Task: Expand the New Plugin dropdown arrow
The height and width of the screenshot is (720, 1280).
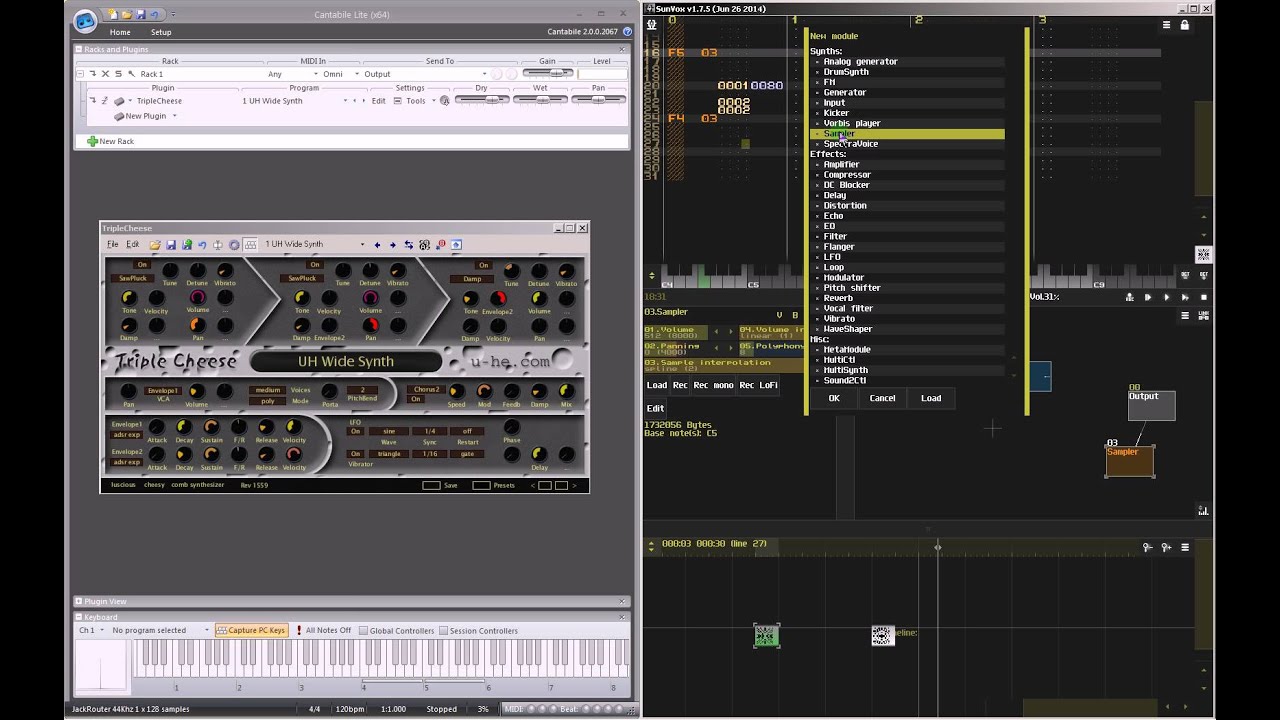Action: pyautogui.click(x=174, y=116)
